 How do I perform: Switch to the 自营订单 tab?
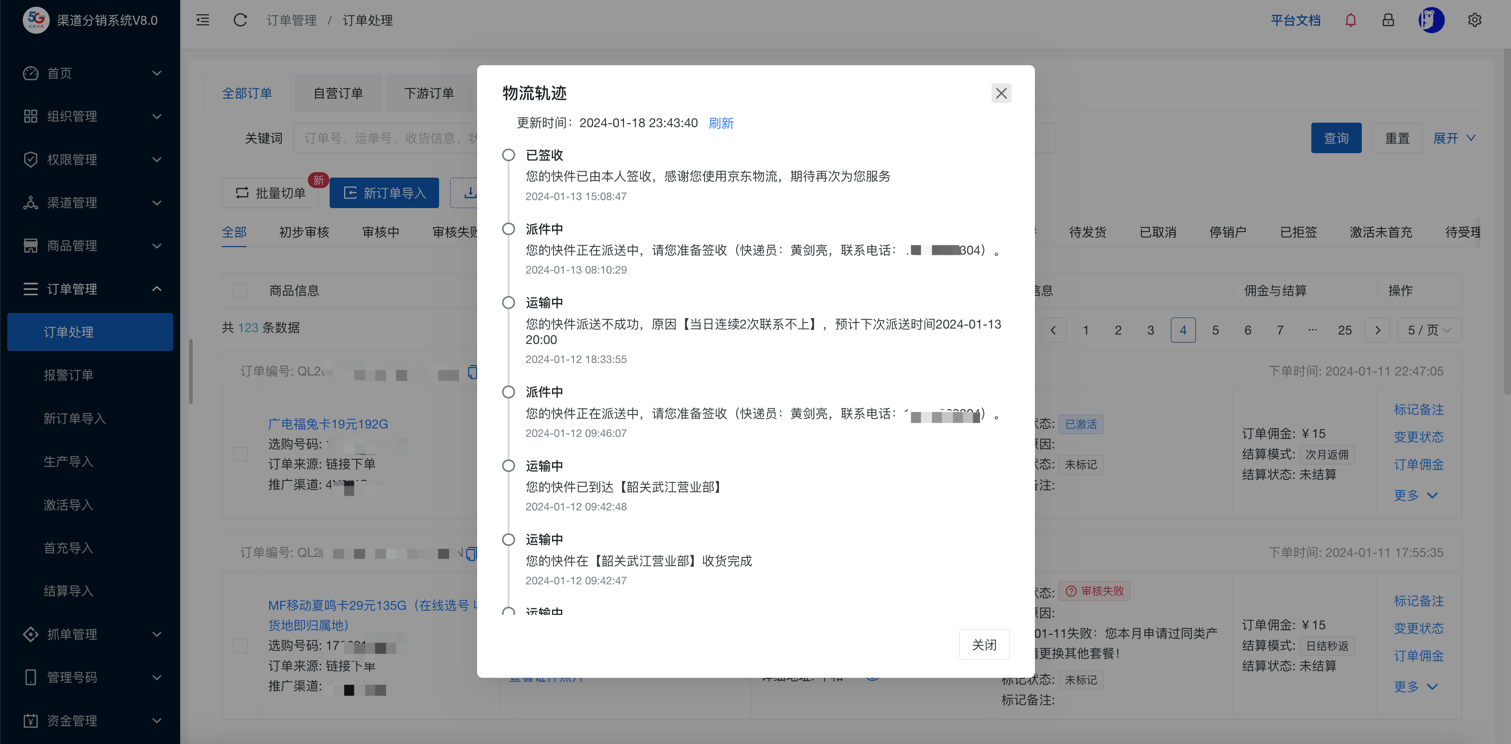click(x=338, y=93)
